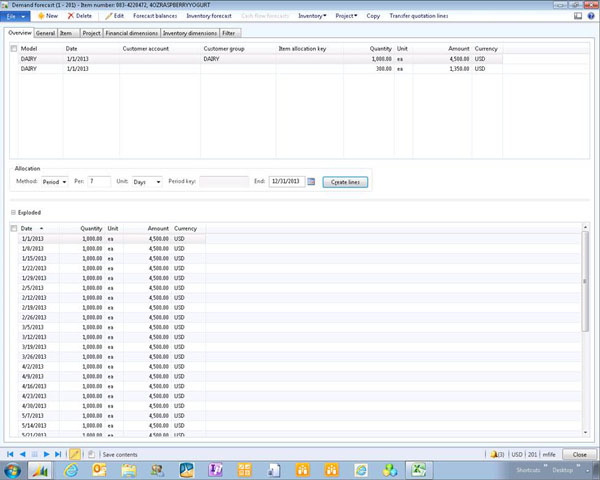Click the Copy toolbar button
Image resolution: width=600 pixels, height=480 pixels.
point(373,16)
